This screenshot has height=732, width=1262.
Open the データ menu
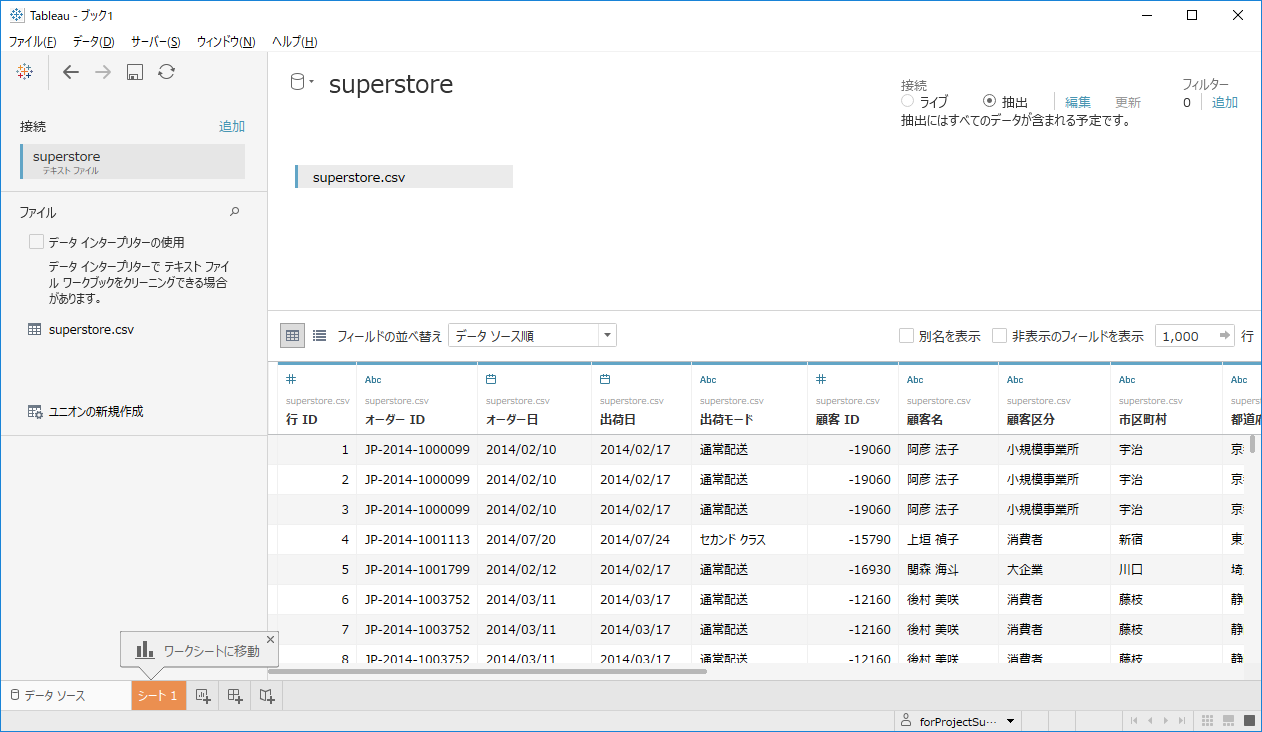click(x=93, y=42)
